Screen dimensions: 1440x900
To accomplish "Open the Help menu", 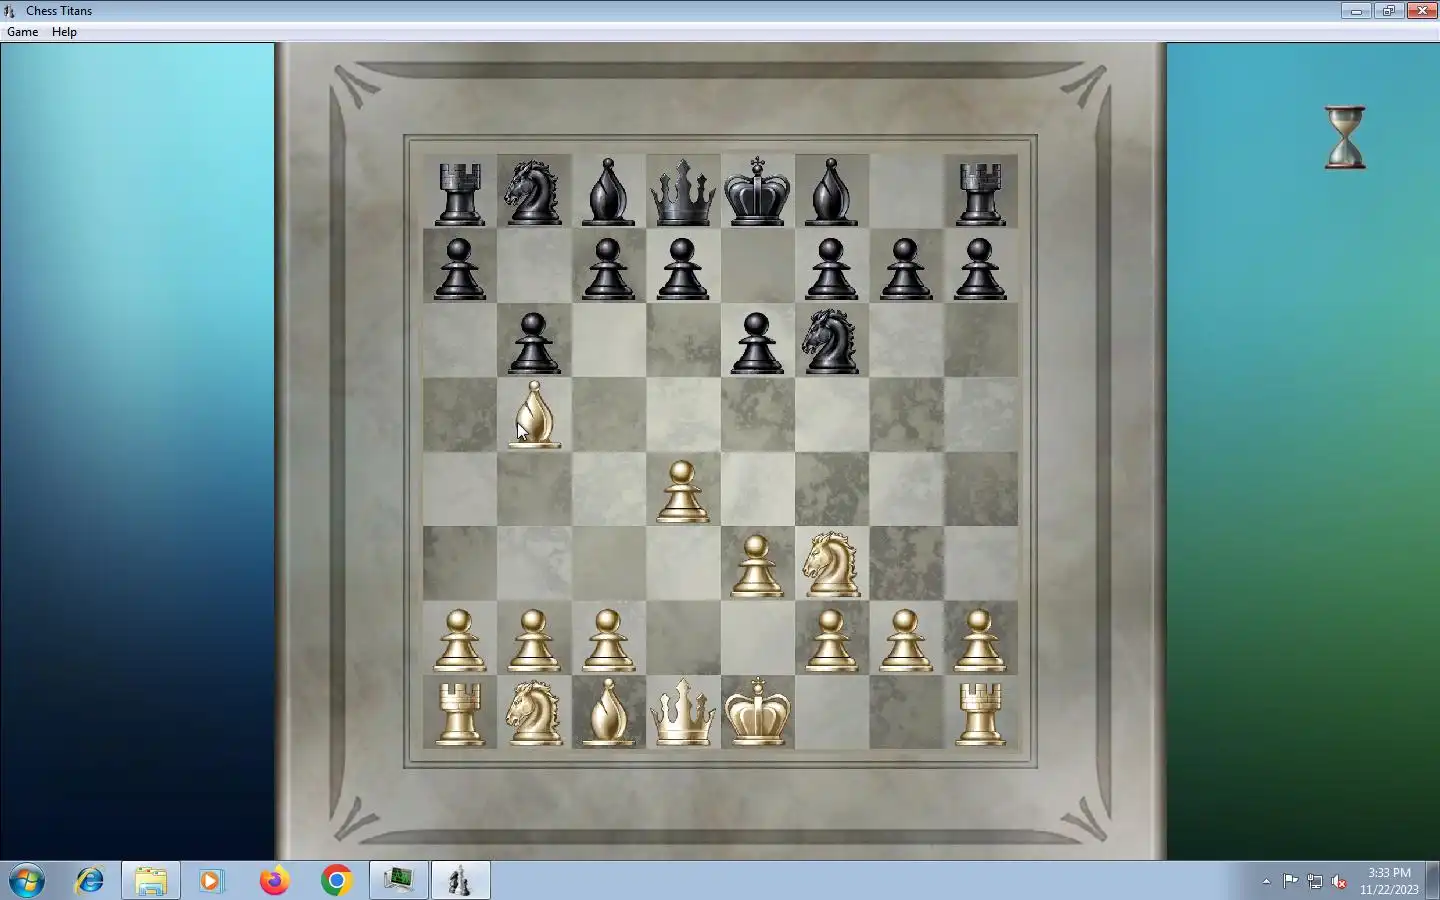I will 64,32.
